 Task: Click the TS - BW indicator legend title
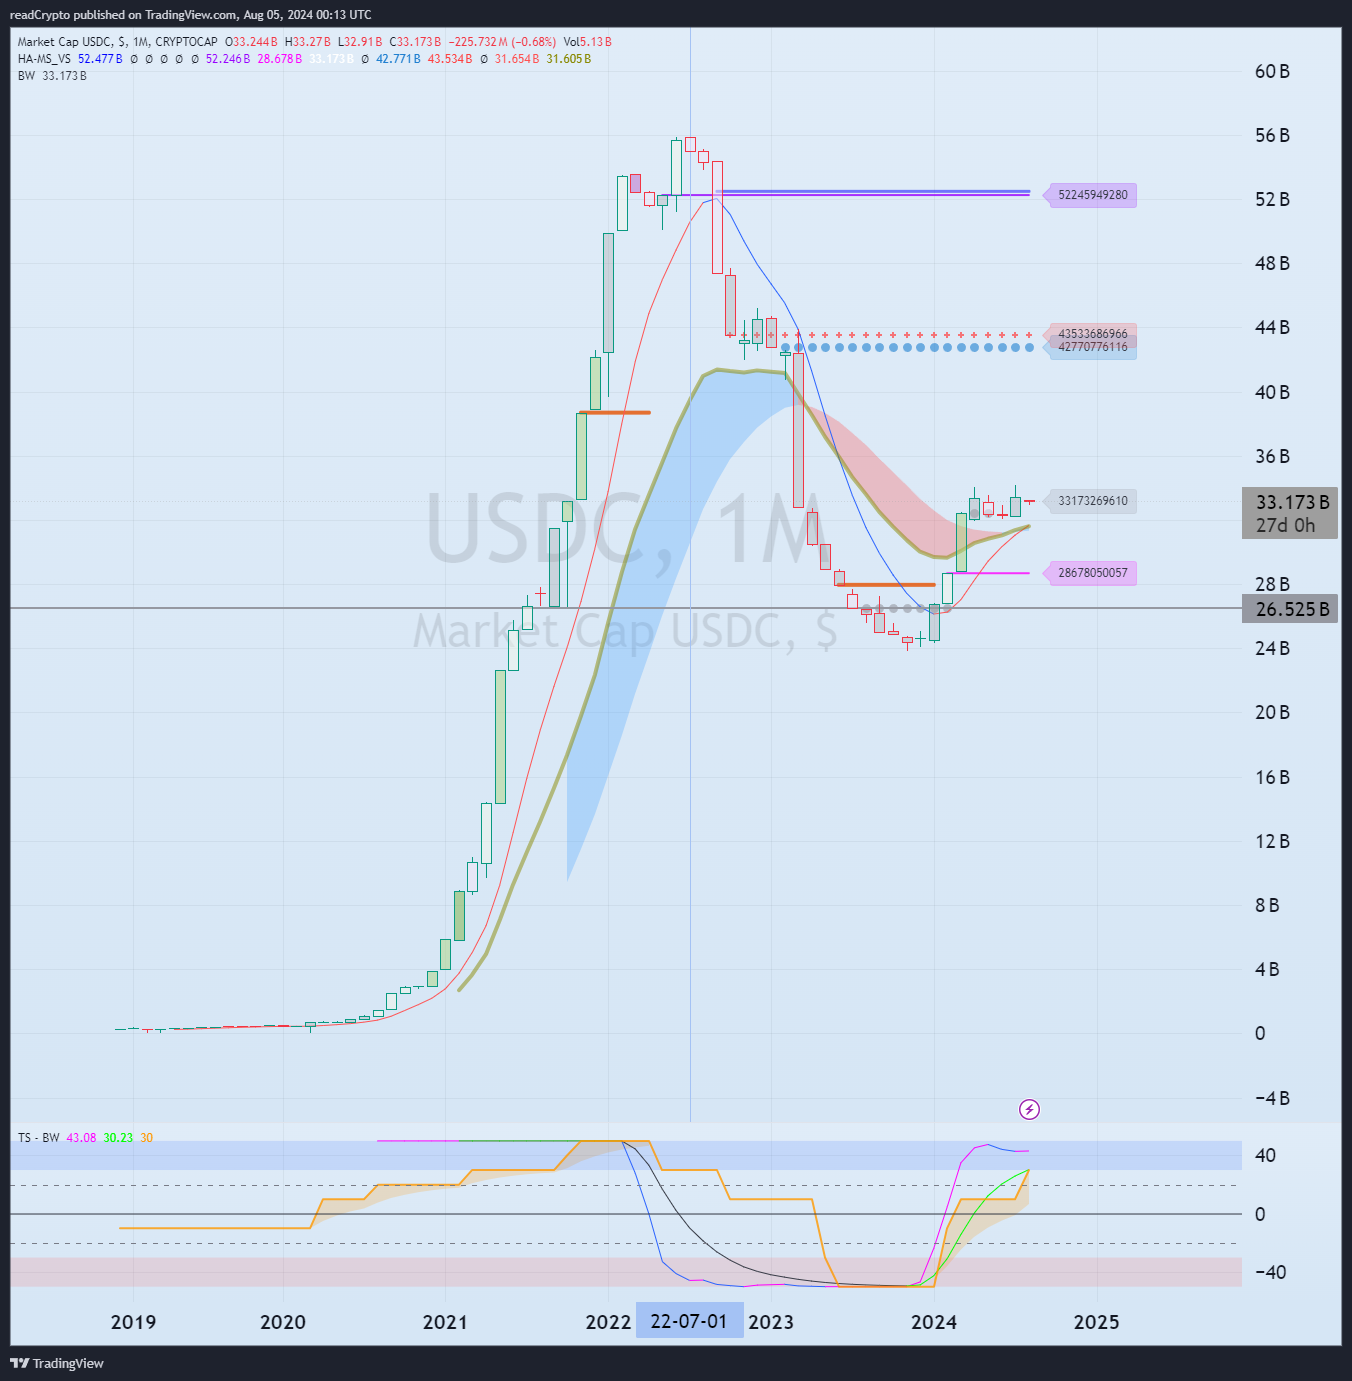point(38,1138)
